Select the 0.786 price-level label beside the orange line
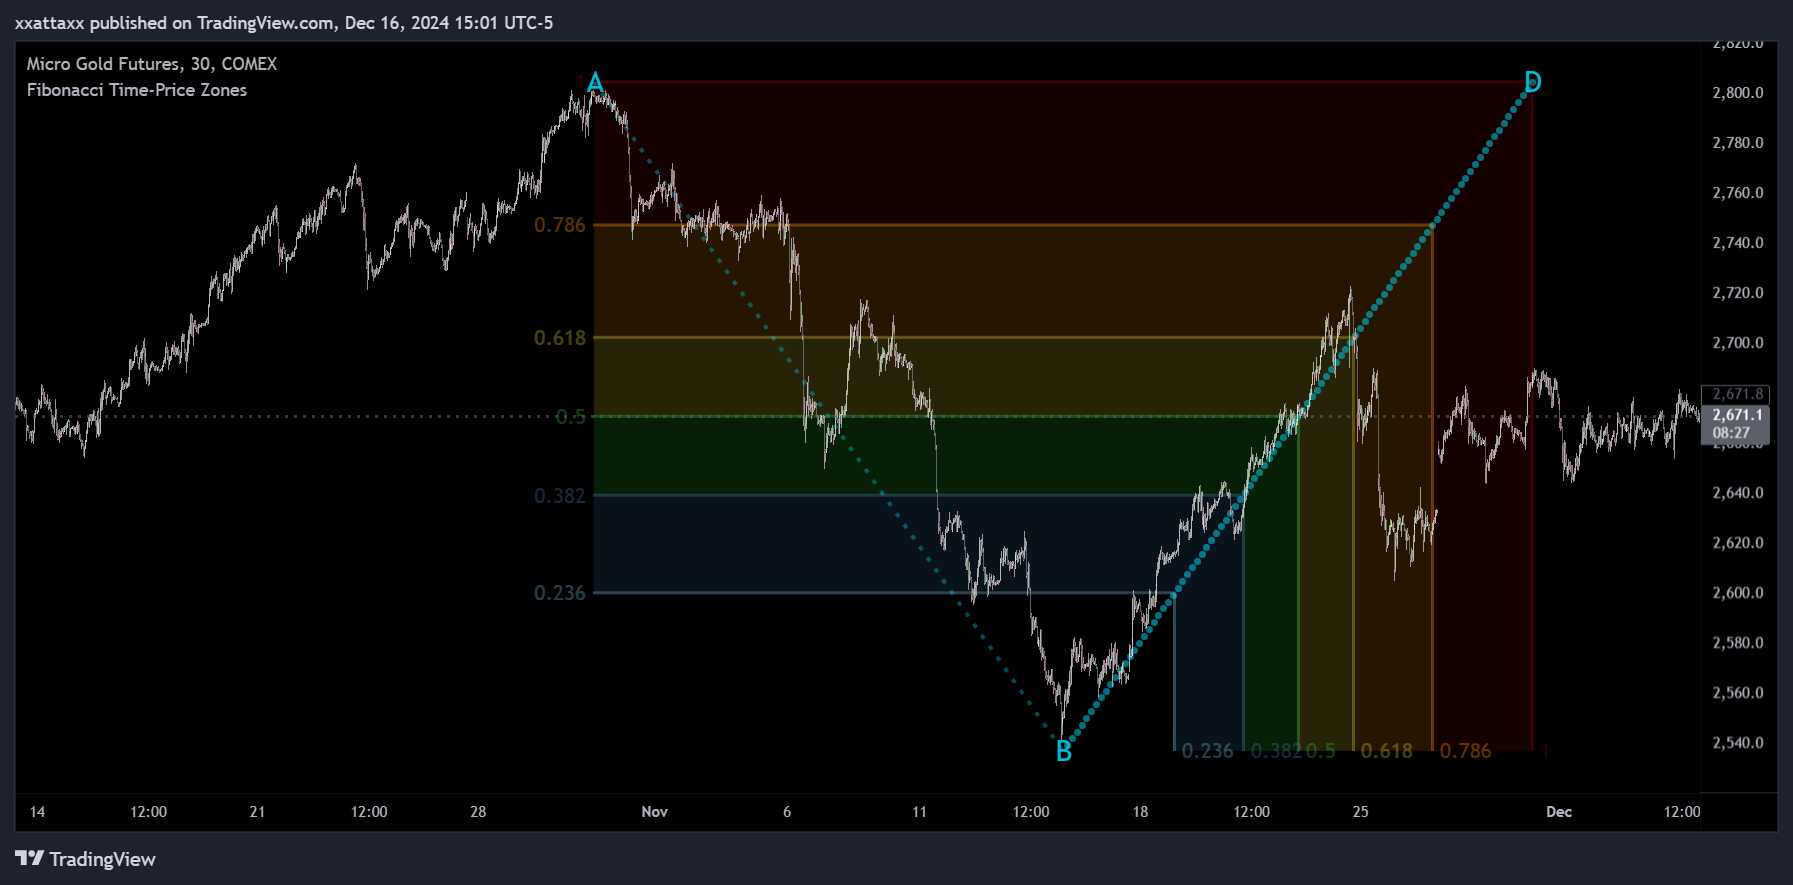The height and width of the screenshot is (885, 1793). coord(560,225)
